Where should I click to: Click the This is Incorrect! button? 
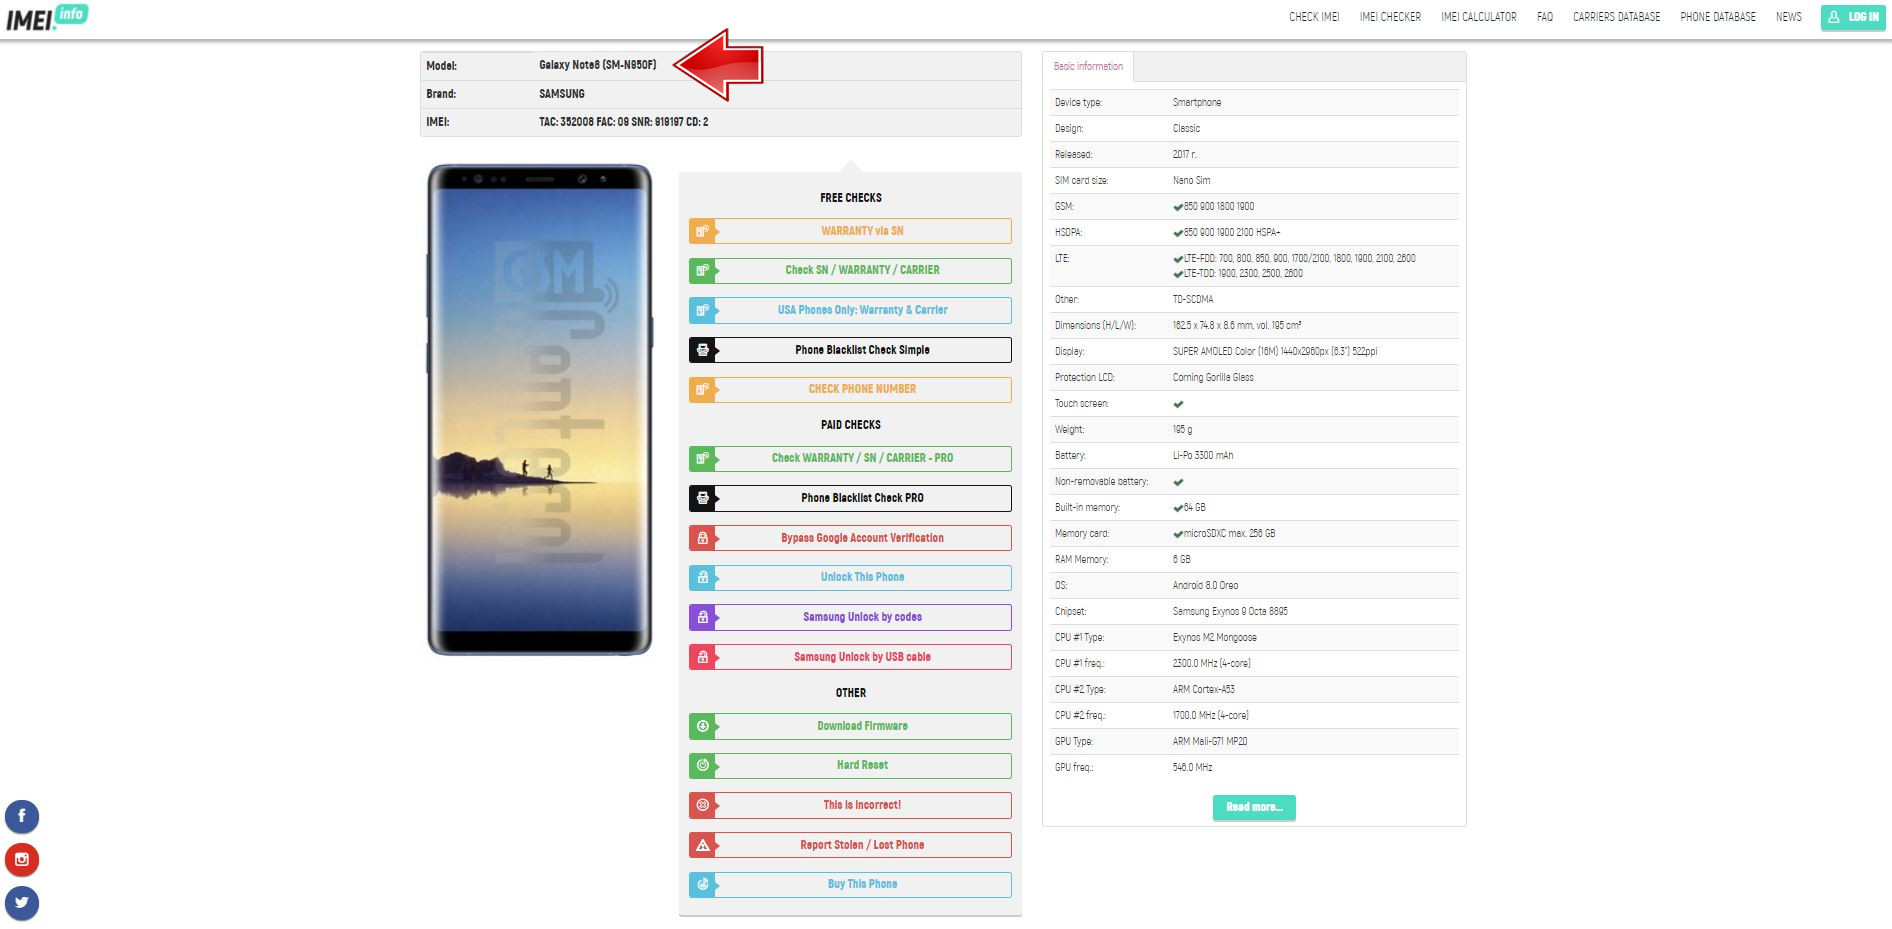(x=850, y=805)
